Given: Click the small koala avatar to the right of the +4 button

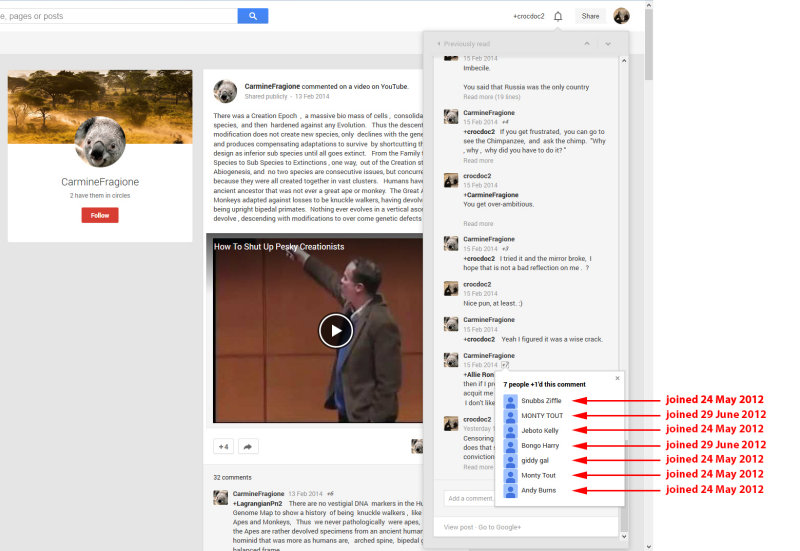Looking at the screenshot, I should tap(417, 446).
